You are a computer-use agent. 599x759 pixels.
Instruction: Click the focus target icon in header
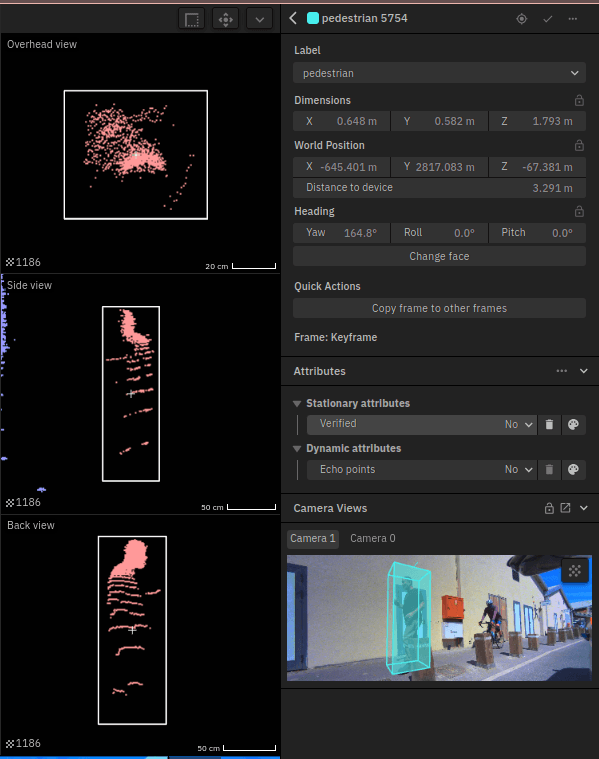pyautogui.click(x=522, y=19)
